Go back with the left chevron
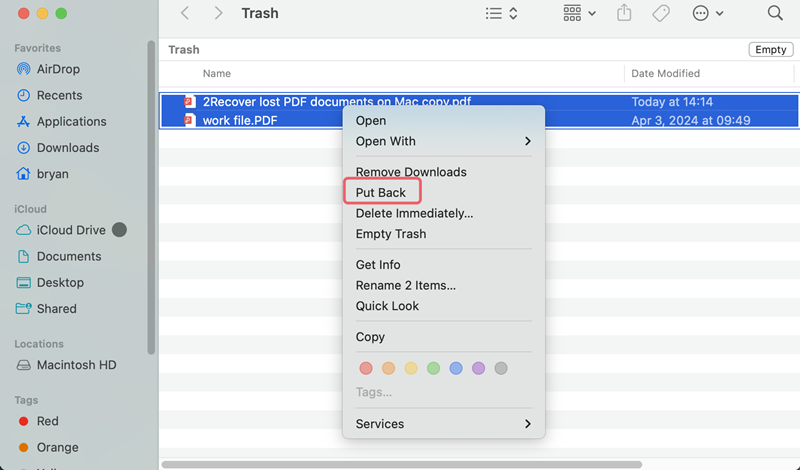The height and width of the screenshot is (470, 800). pyautogui.click(x=185, y=14)
